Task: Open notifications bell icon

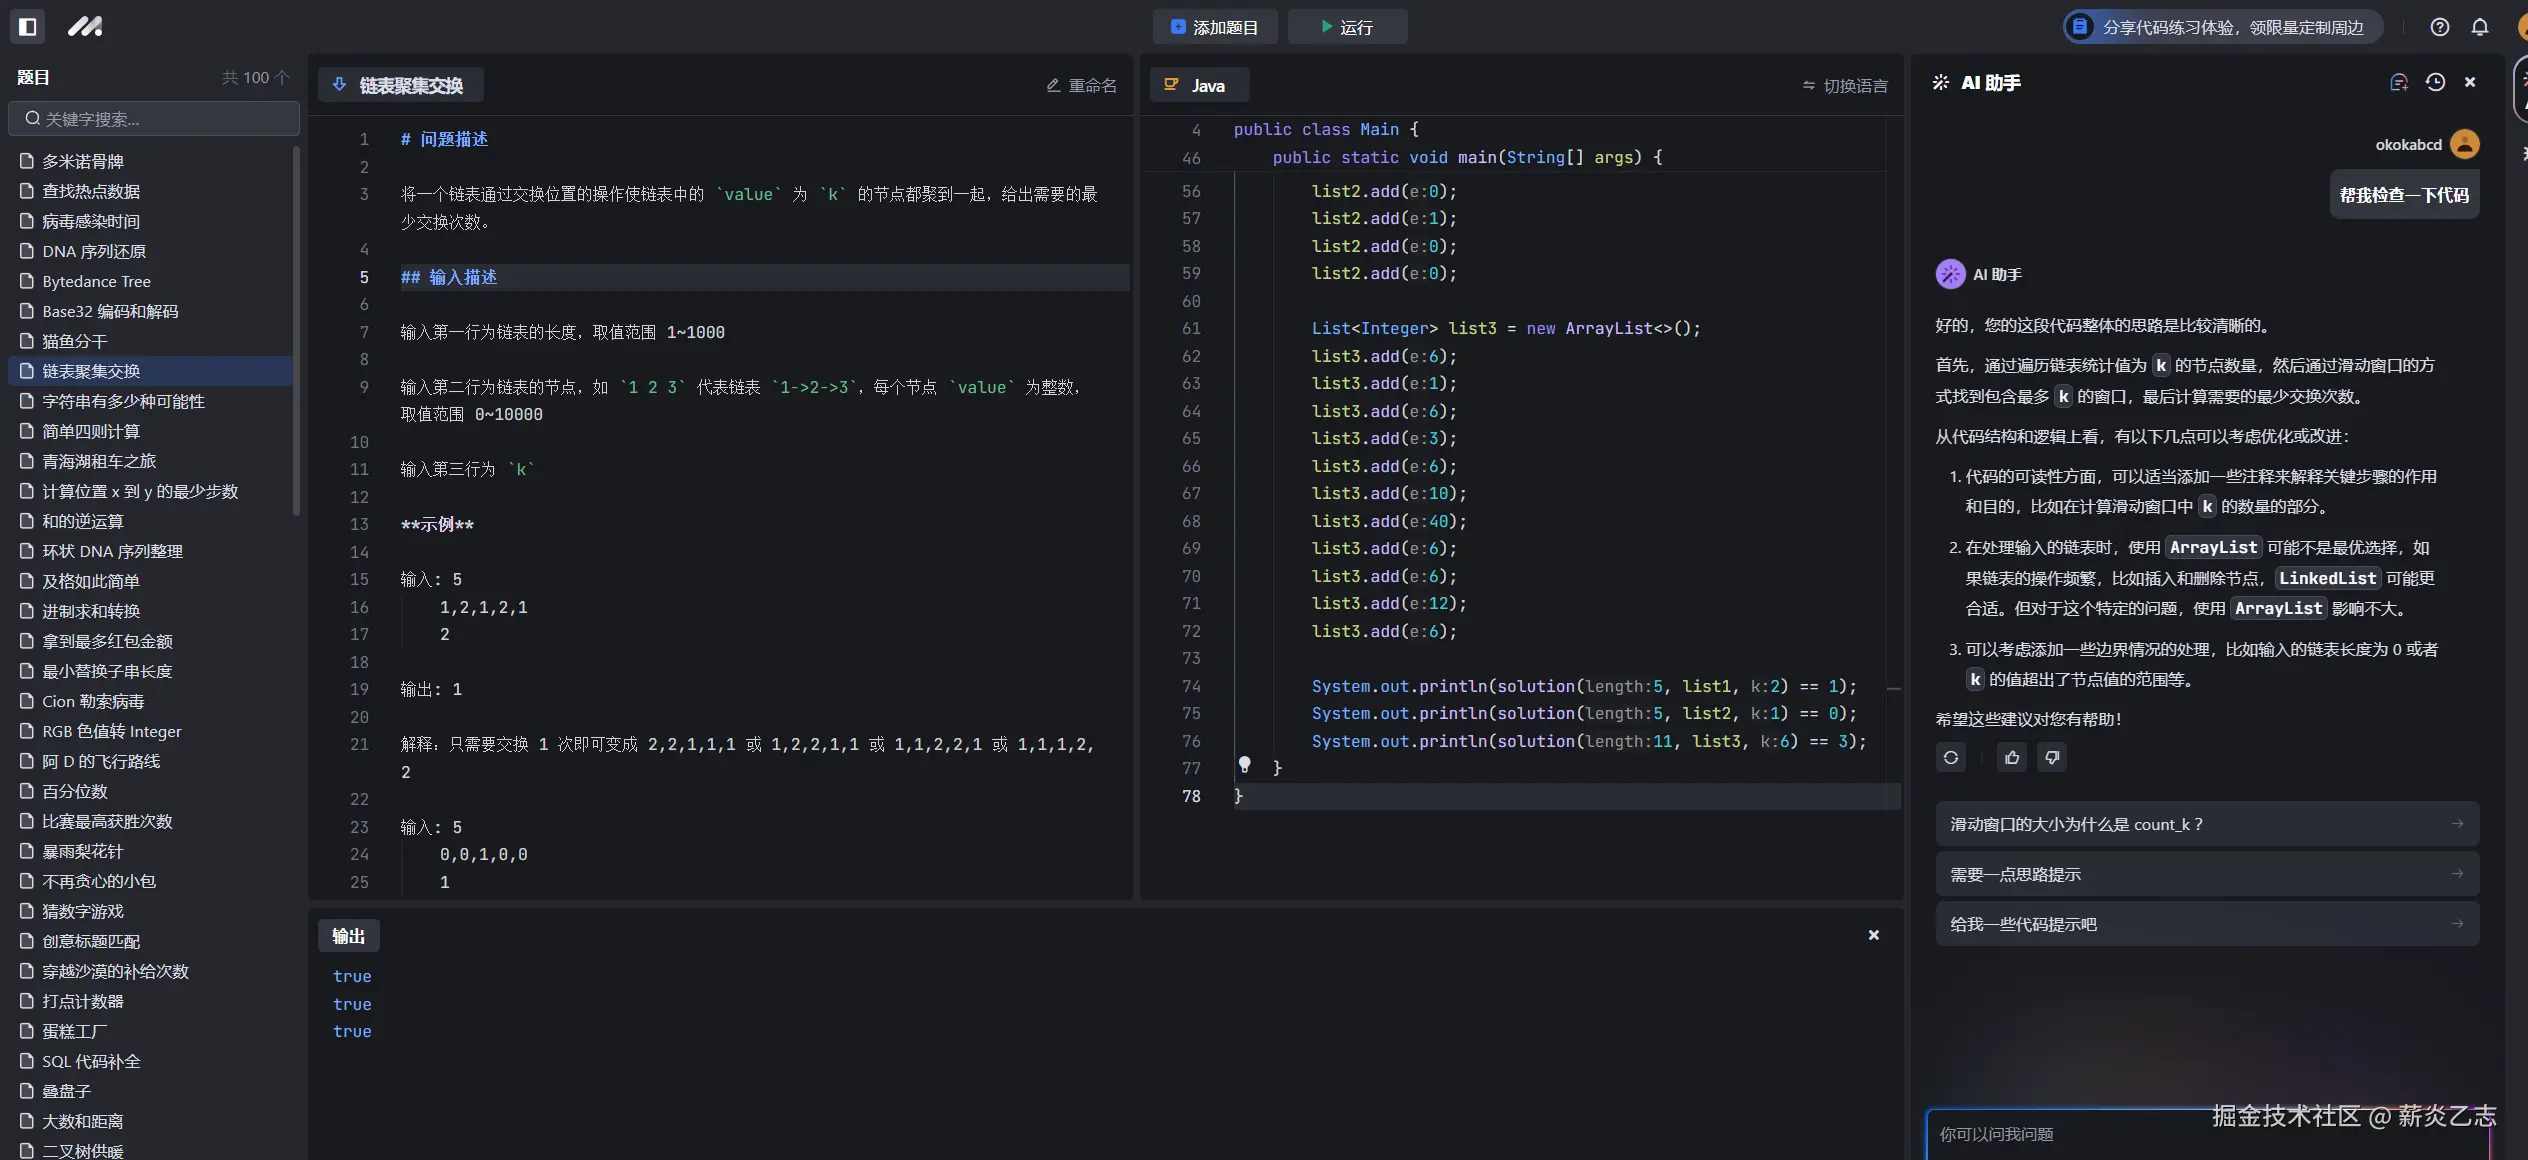Action: point(2480,27)
